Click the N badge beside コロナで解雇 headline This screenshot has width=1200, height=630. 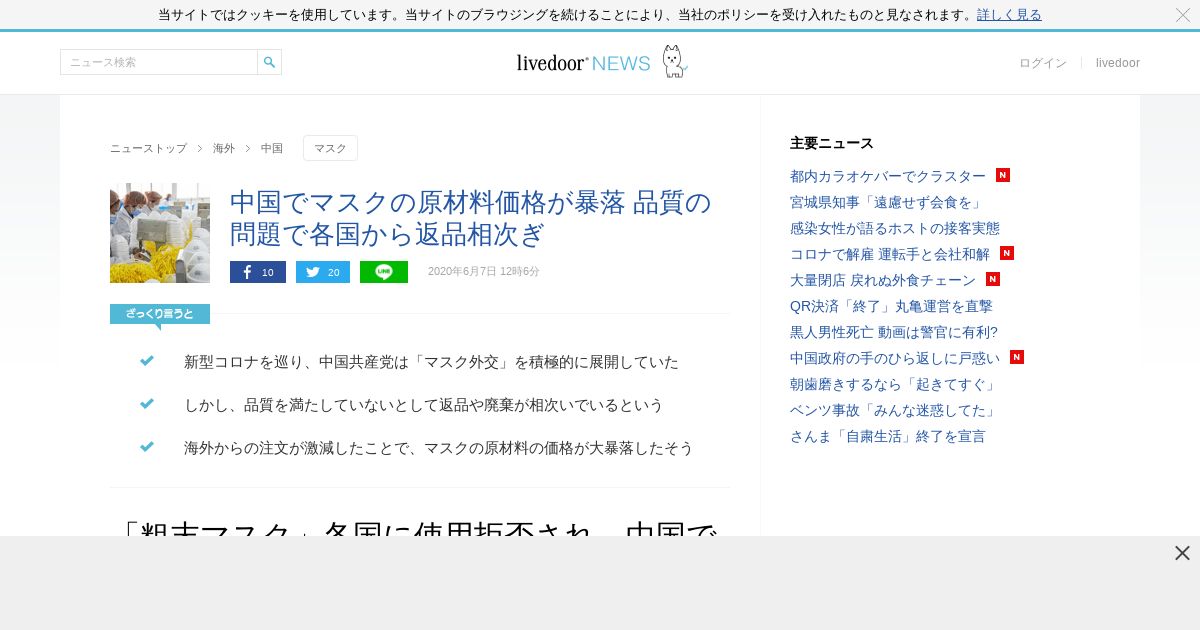(1007, 253)
